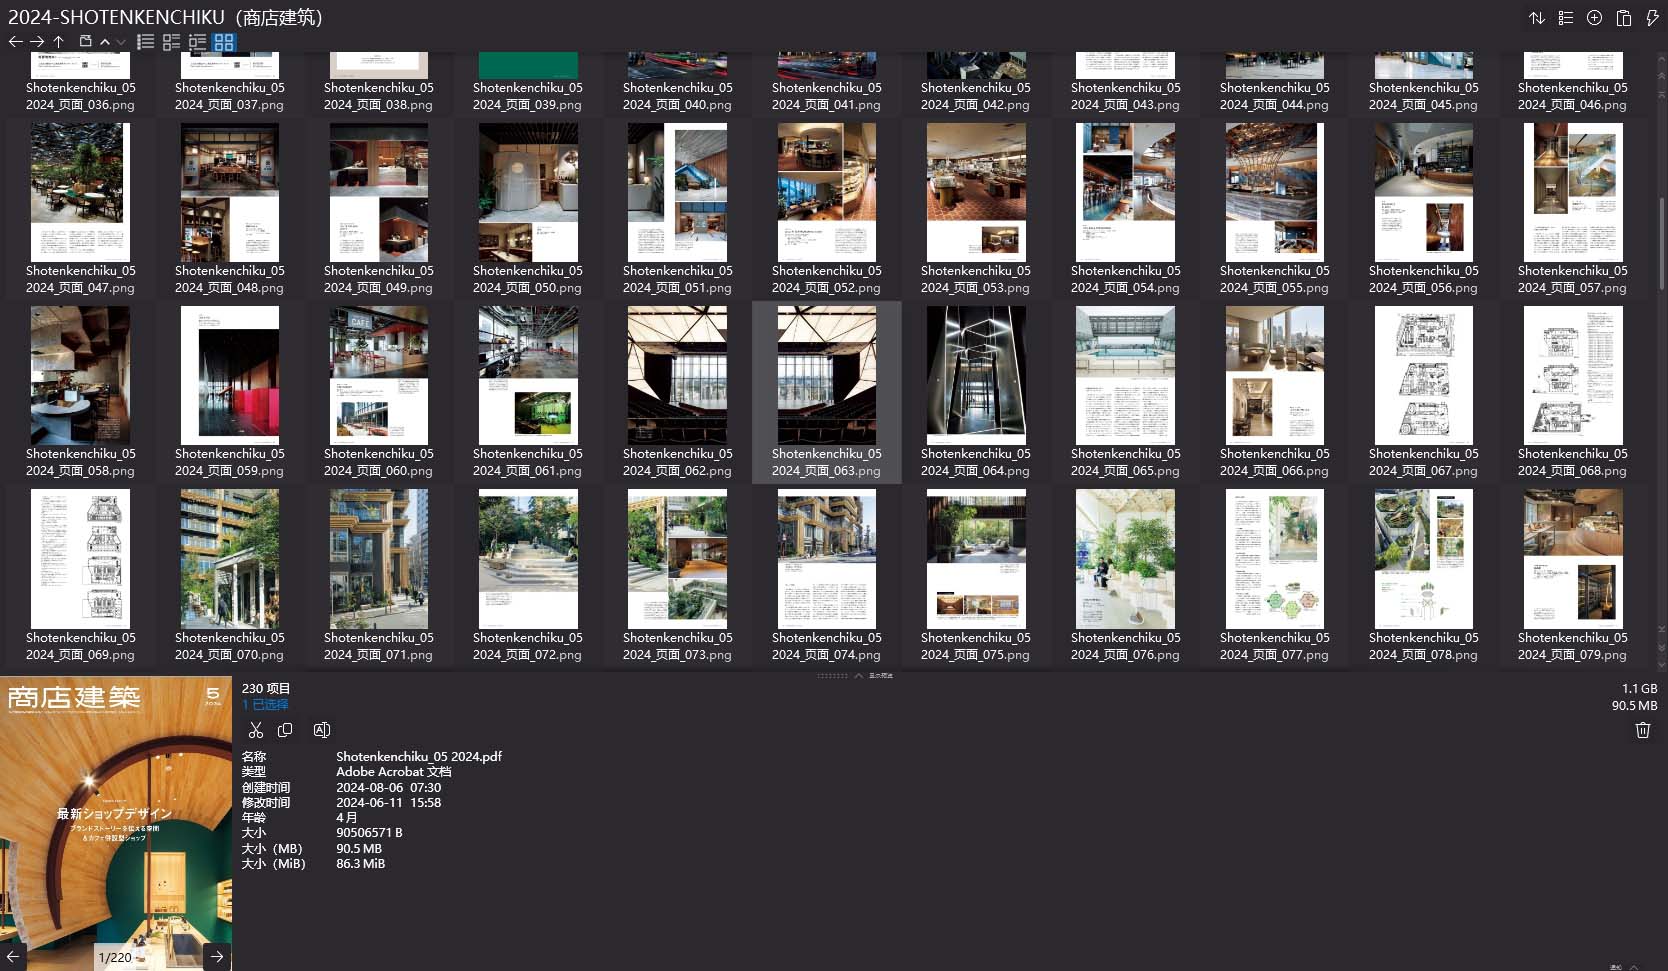The image size is (1668, 971).
Task: Click the folder icon next to the up arrow
Action: [x=86, y=42]
